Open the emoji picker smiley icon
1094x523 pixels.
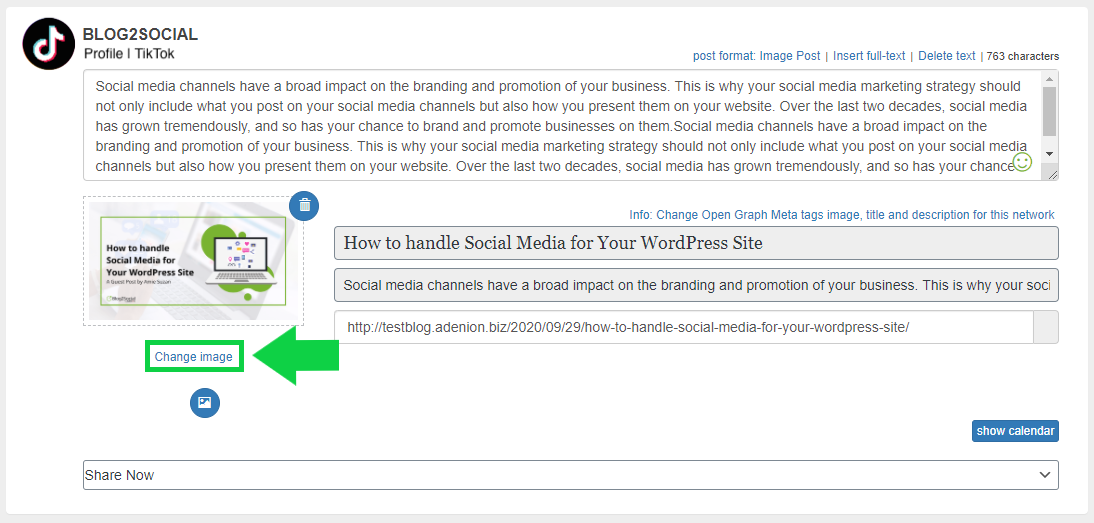coord(1022,162)
